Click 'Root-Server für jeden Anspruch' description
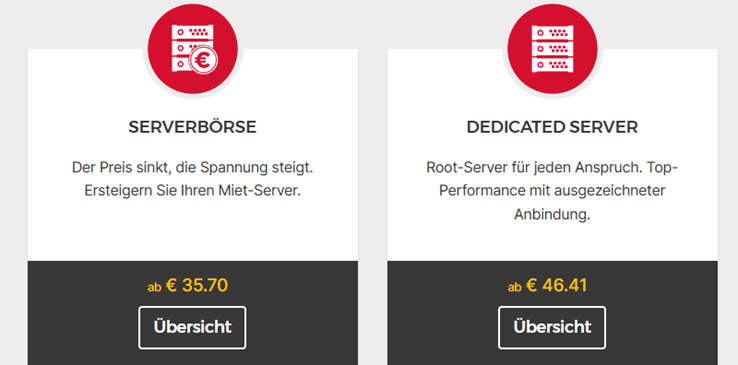The image size is (738, 365). point(535,167)
